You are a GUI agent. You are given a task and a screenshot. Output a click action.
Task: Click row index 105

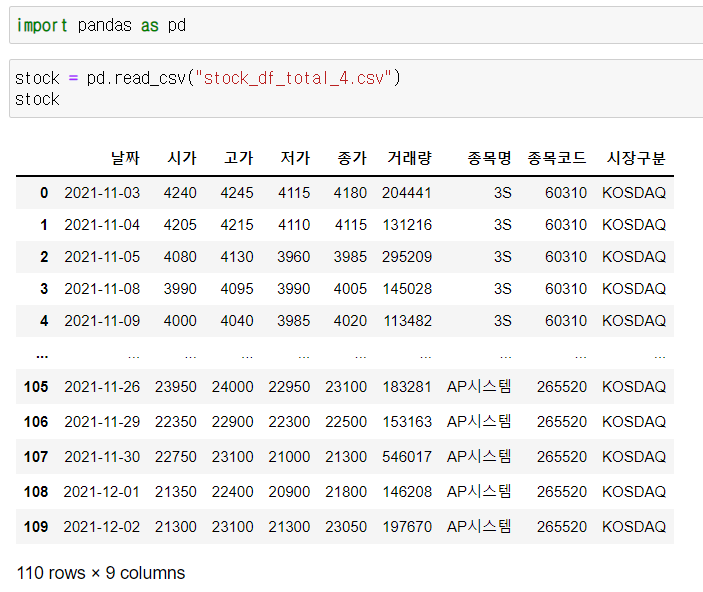(36, 387)
